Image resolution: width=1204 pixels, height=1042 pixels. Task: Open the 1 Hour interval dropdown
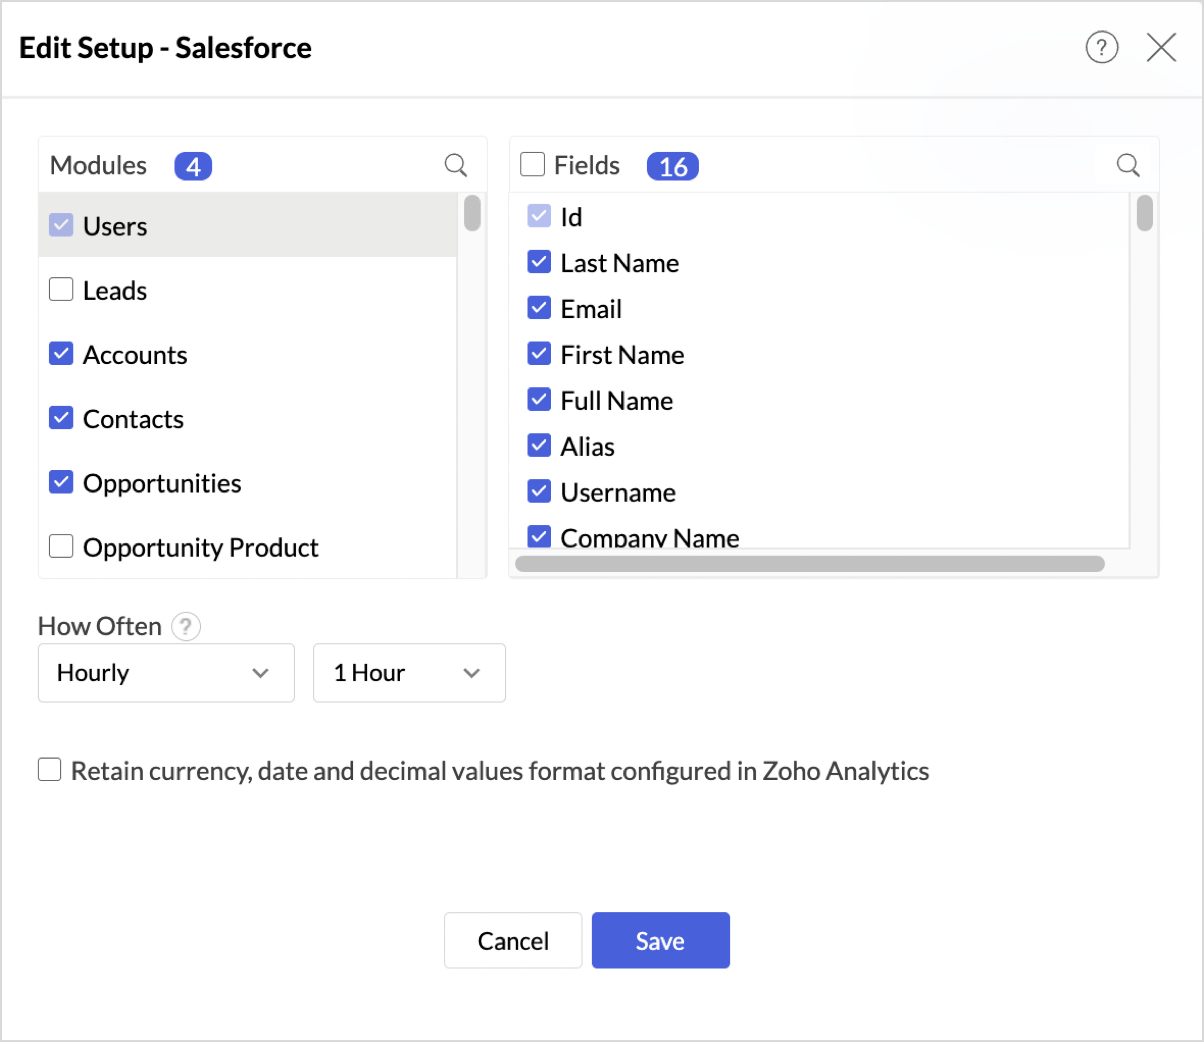point(409,673)
